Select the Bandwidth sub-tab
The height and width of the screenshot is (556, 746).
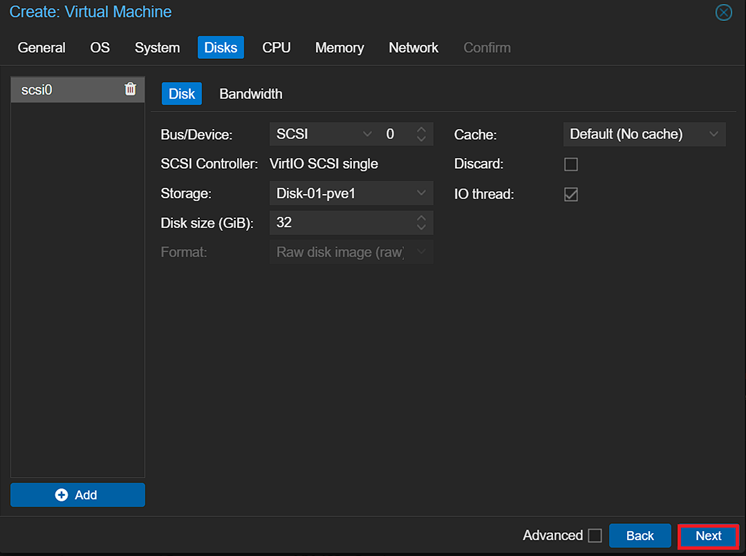coord(251,94)
